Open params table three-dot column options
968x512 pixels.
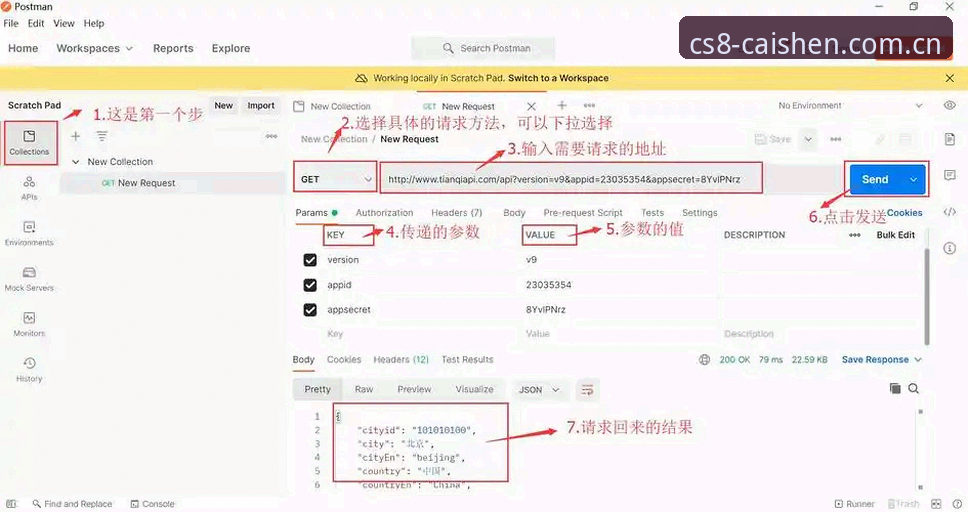[x=855, y=235]
